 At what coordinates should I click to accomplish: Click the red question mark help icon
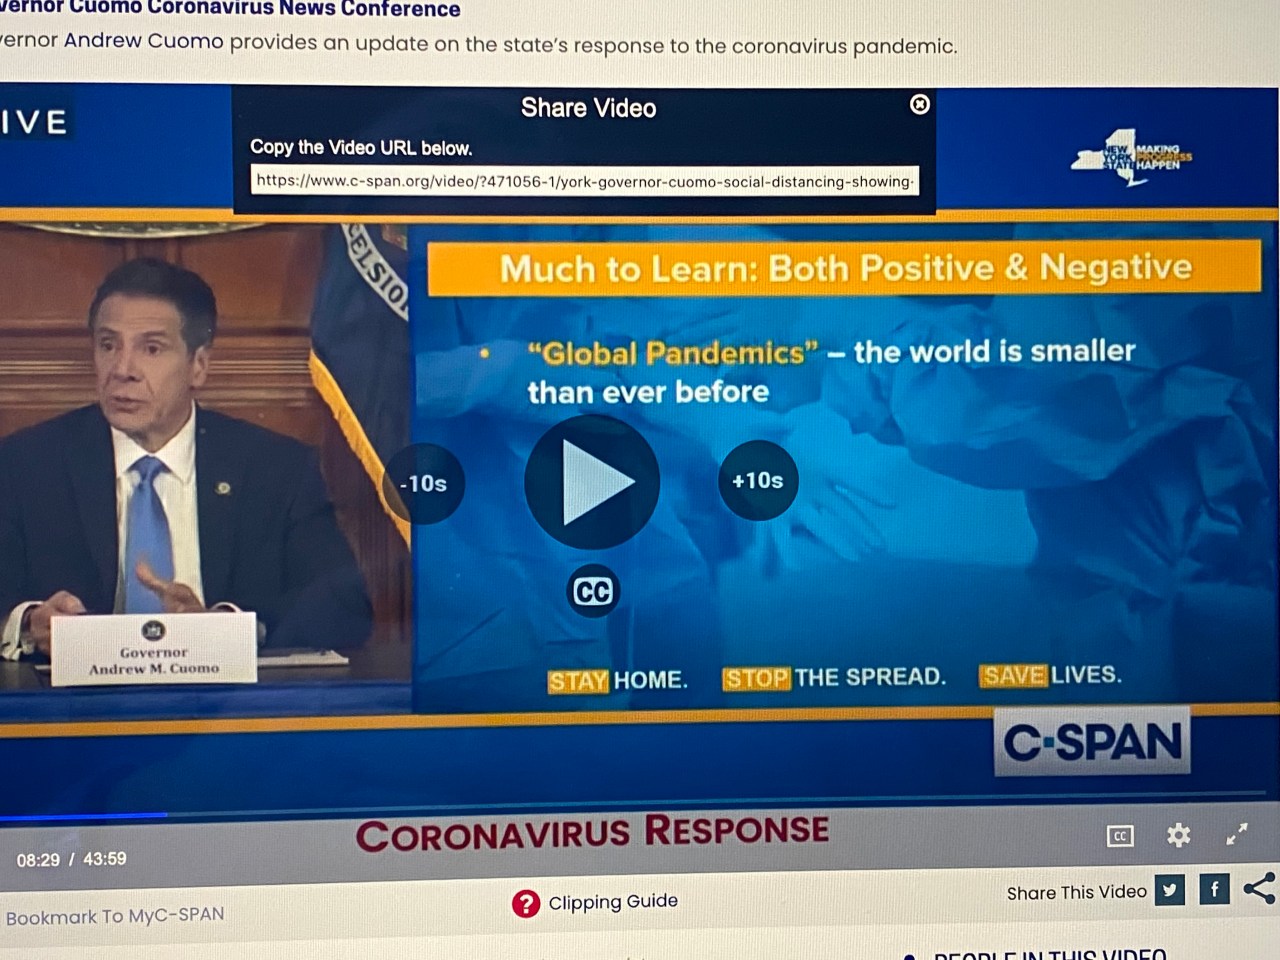(x=526, y=904)
